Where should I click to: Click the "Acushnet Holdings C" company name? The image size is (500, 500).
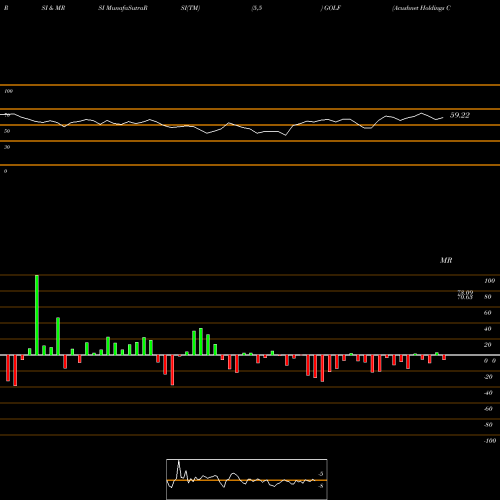[x=421, y=8]
